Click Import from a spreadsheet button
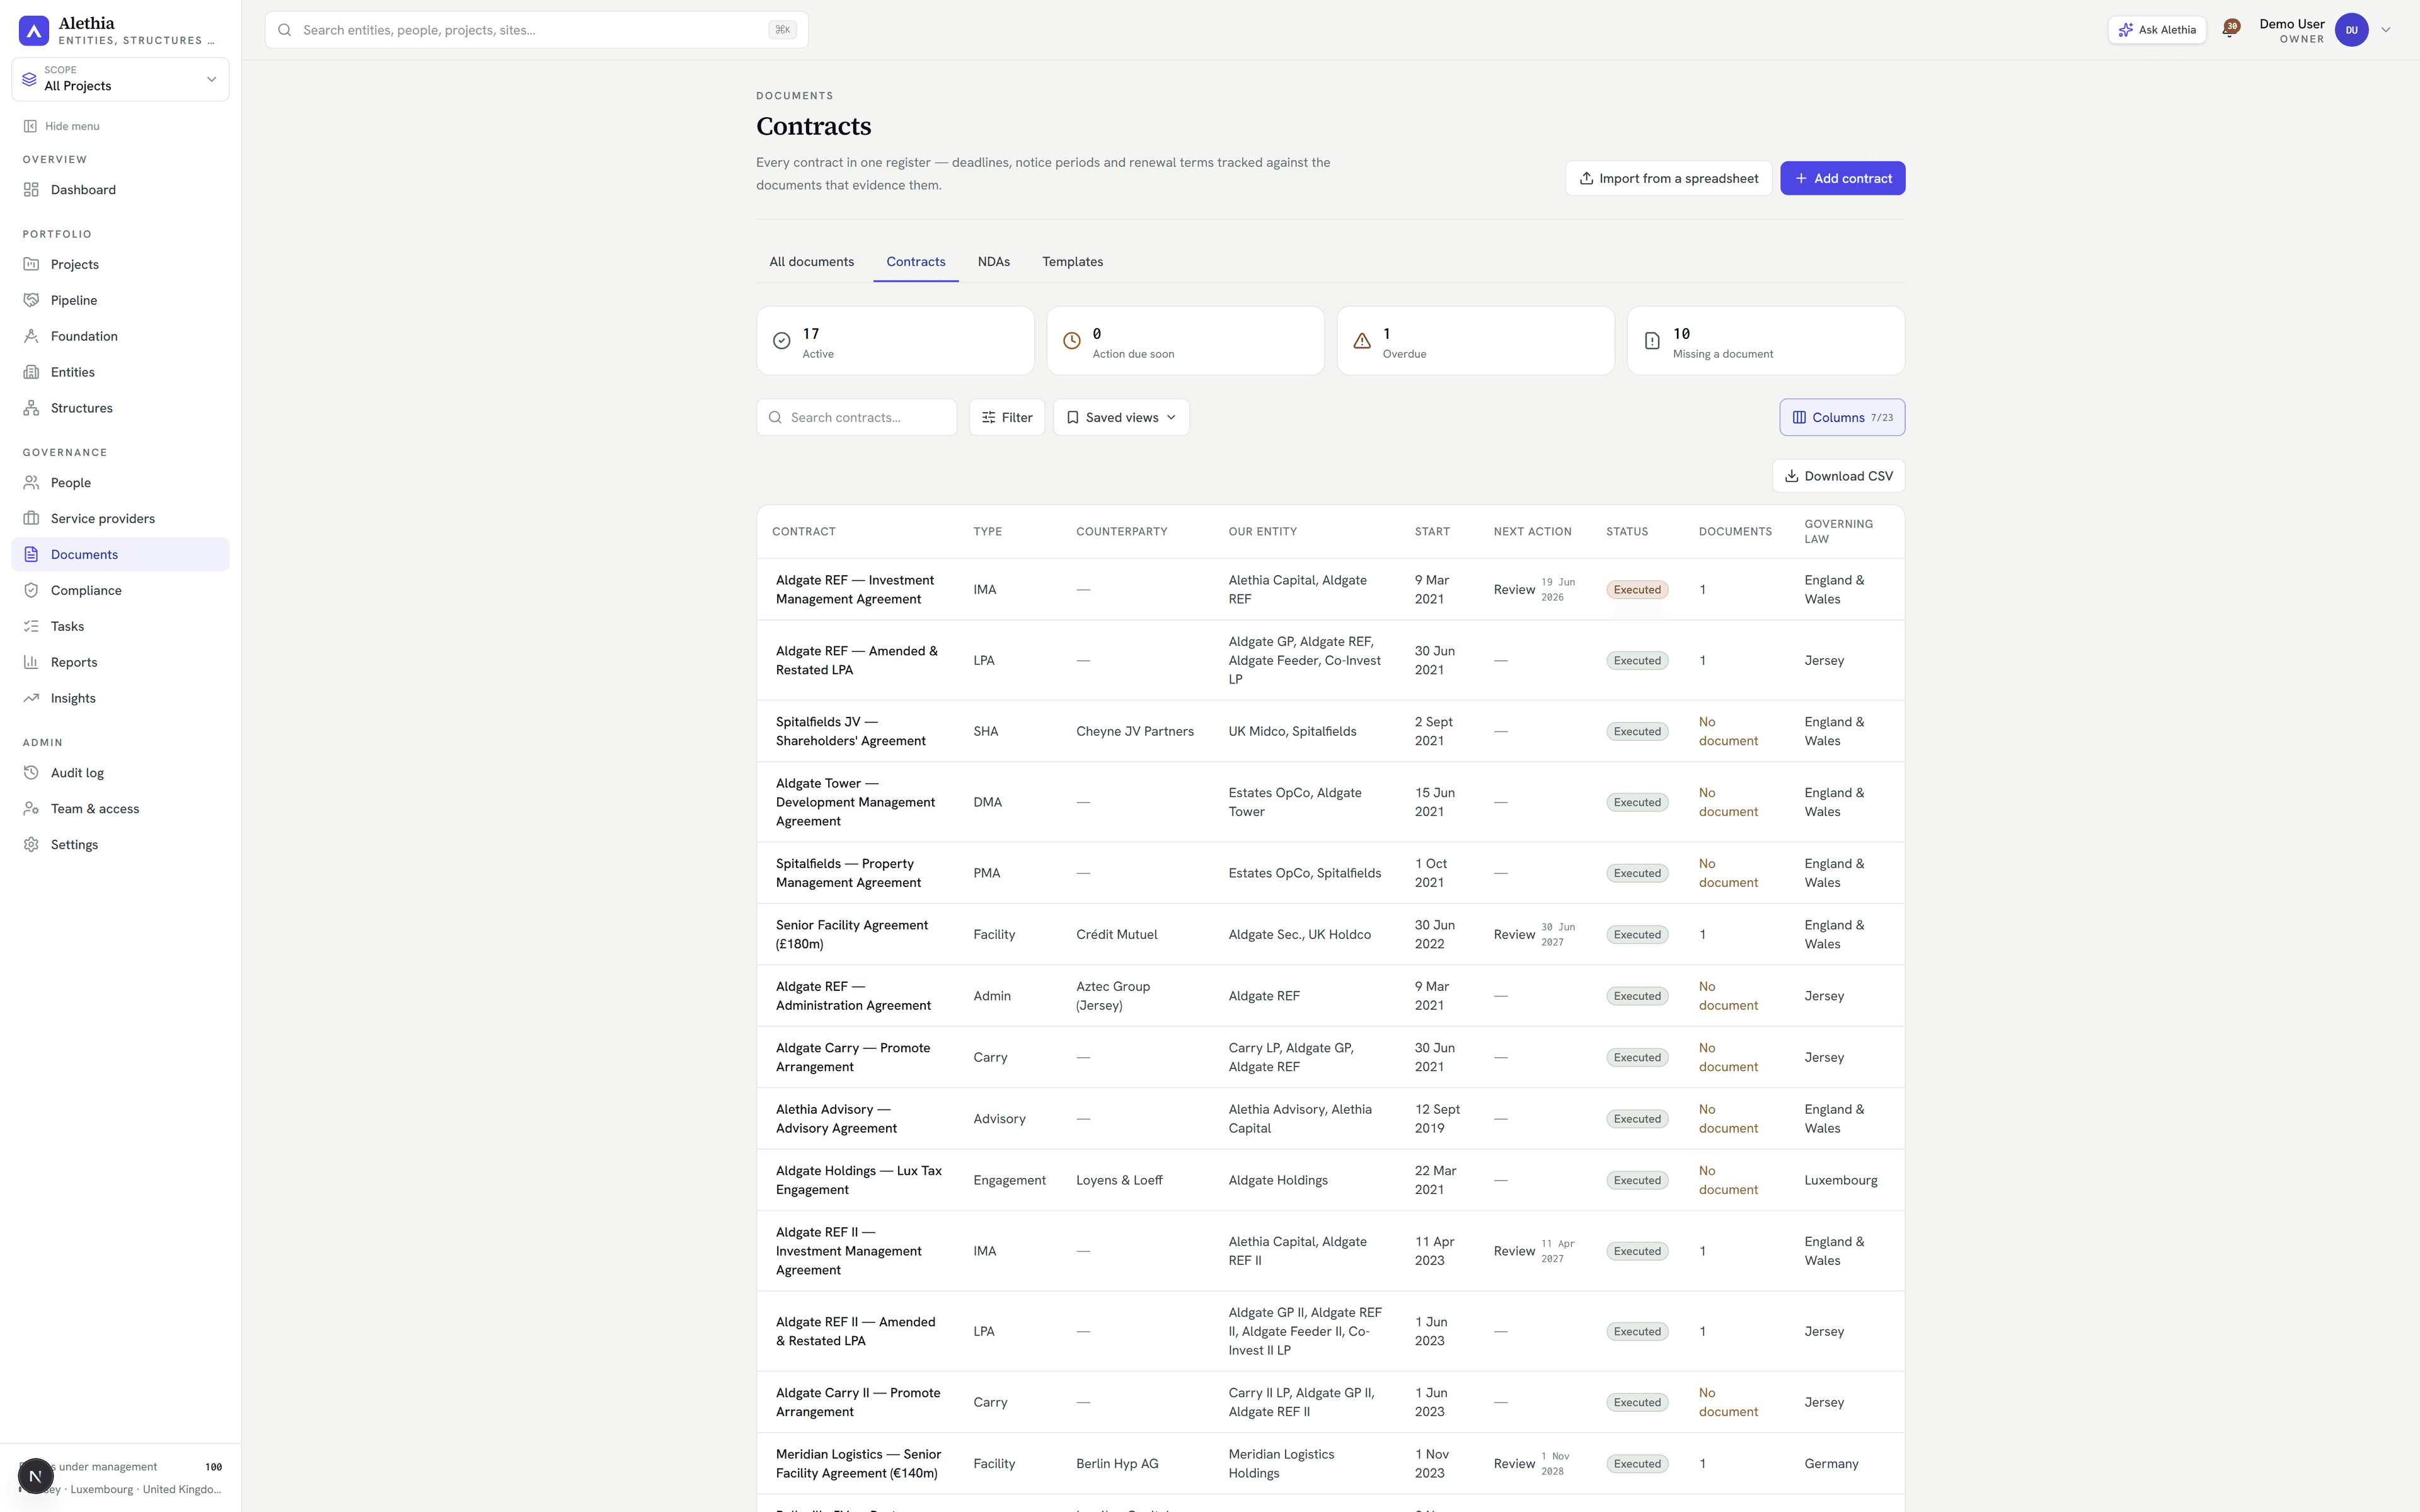 tap(1668, 179)
